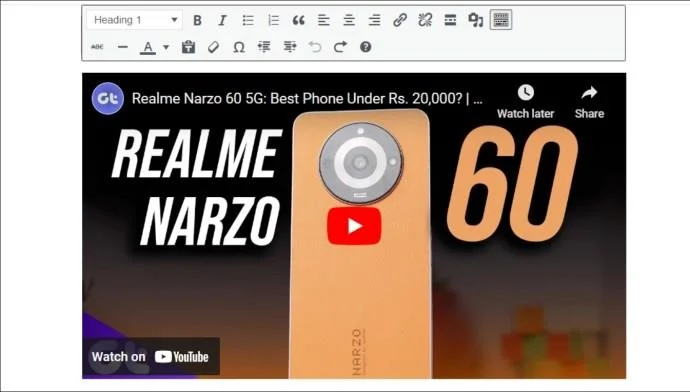The height and width of the screenshot is (392, 690).
Task: Insert a bulleted list
Action: tap(248, 20)
